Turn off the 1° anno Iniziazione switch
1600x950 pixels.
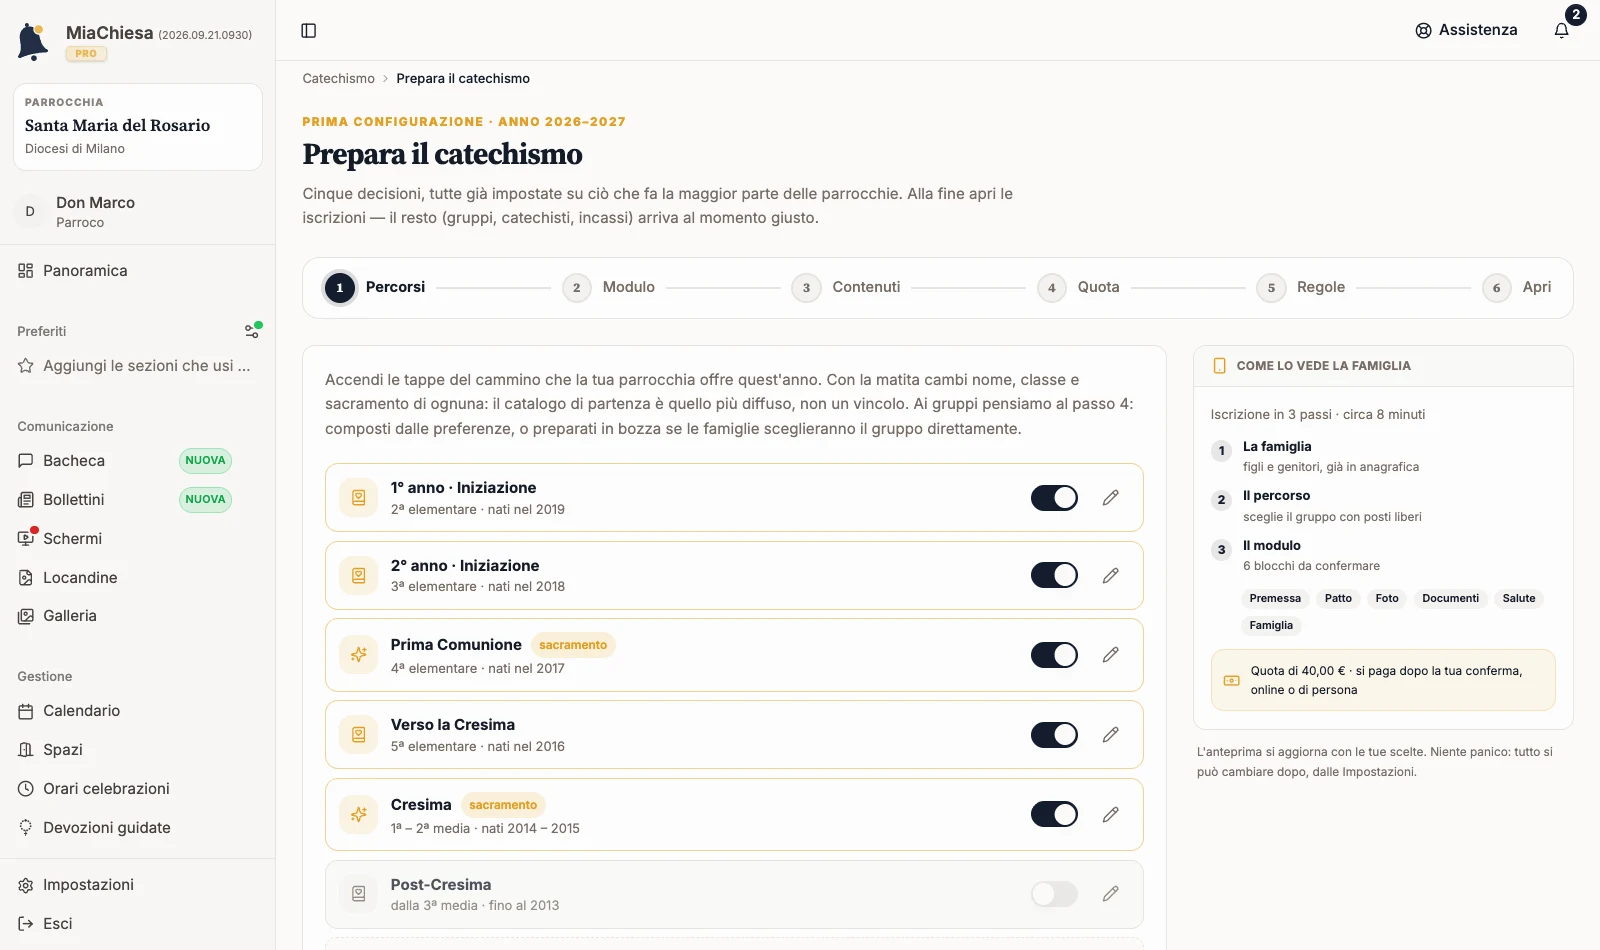1054,498
